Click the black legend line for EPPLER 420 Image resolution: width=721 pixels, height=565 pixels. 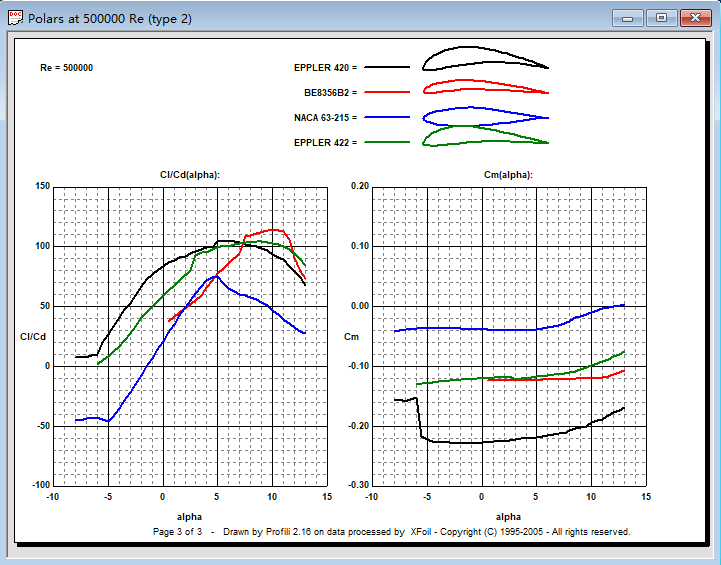(387, 67)
